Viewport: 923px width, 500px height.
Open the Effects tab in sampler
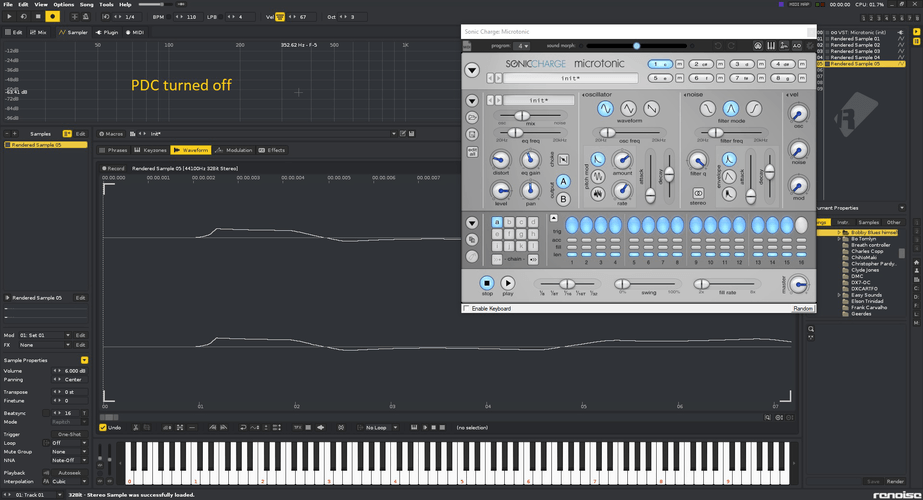pos(272,150)
